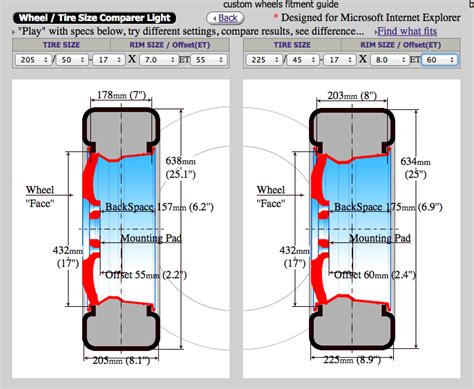The image size is (474, 389).
Task: Click the 178mm (7") rim width label
Action: click(121, 95)
